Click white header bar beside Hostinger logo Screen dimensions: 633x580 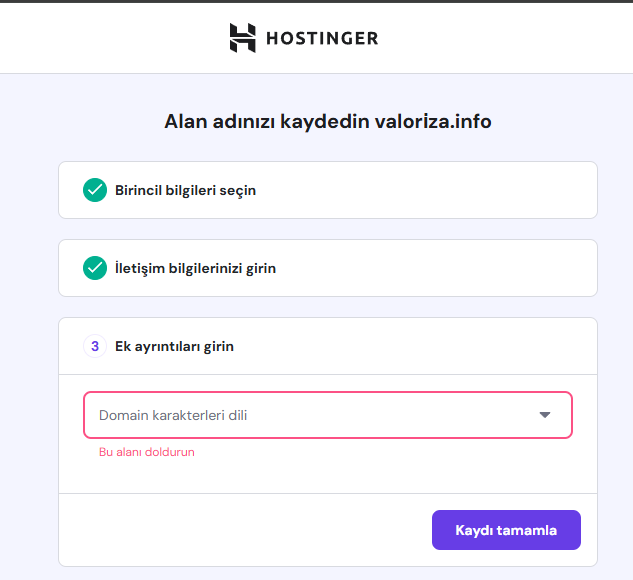[505, 38]
